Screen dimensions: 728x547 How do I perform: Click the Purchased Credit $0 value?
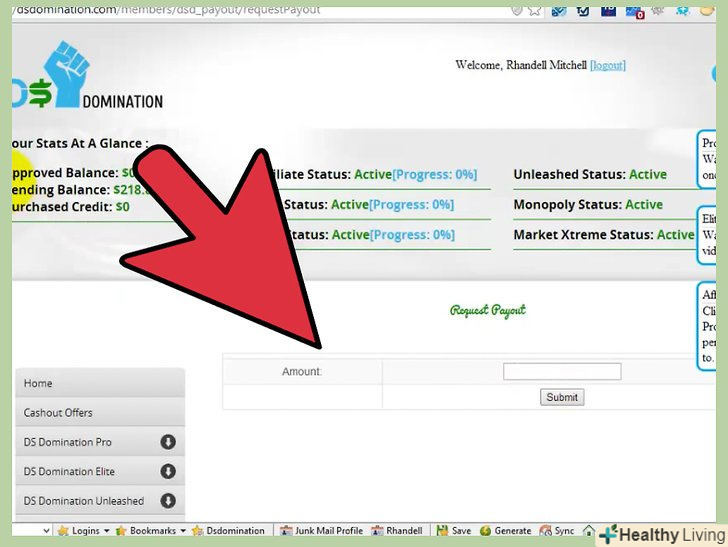click(123, 207)
